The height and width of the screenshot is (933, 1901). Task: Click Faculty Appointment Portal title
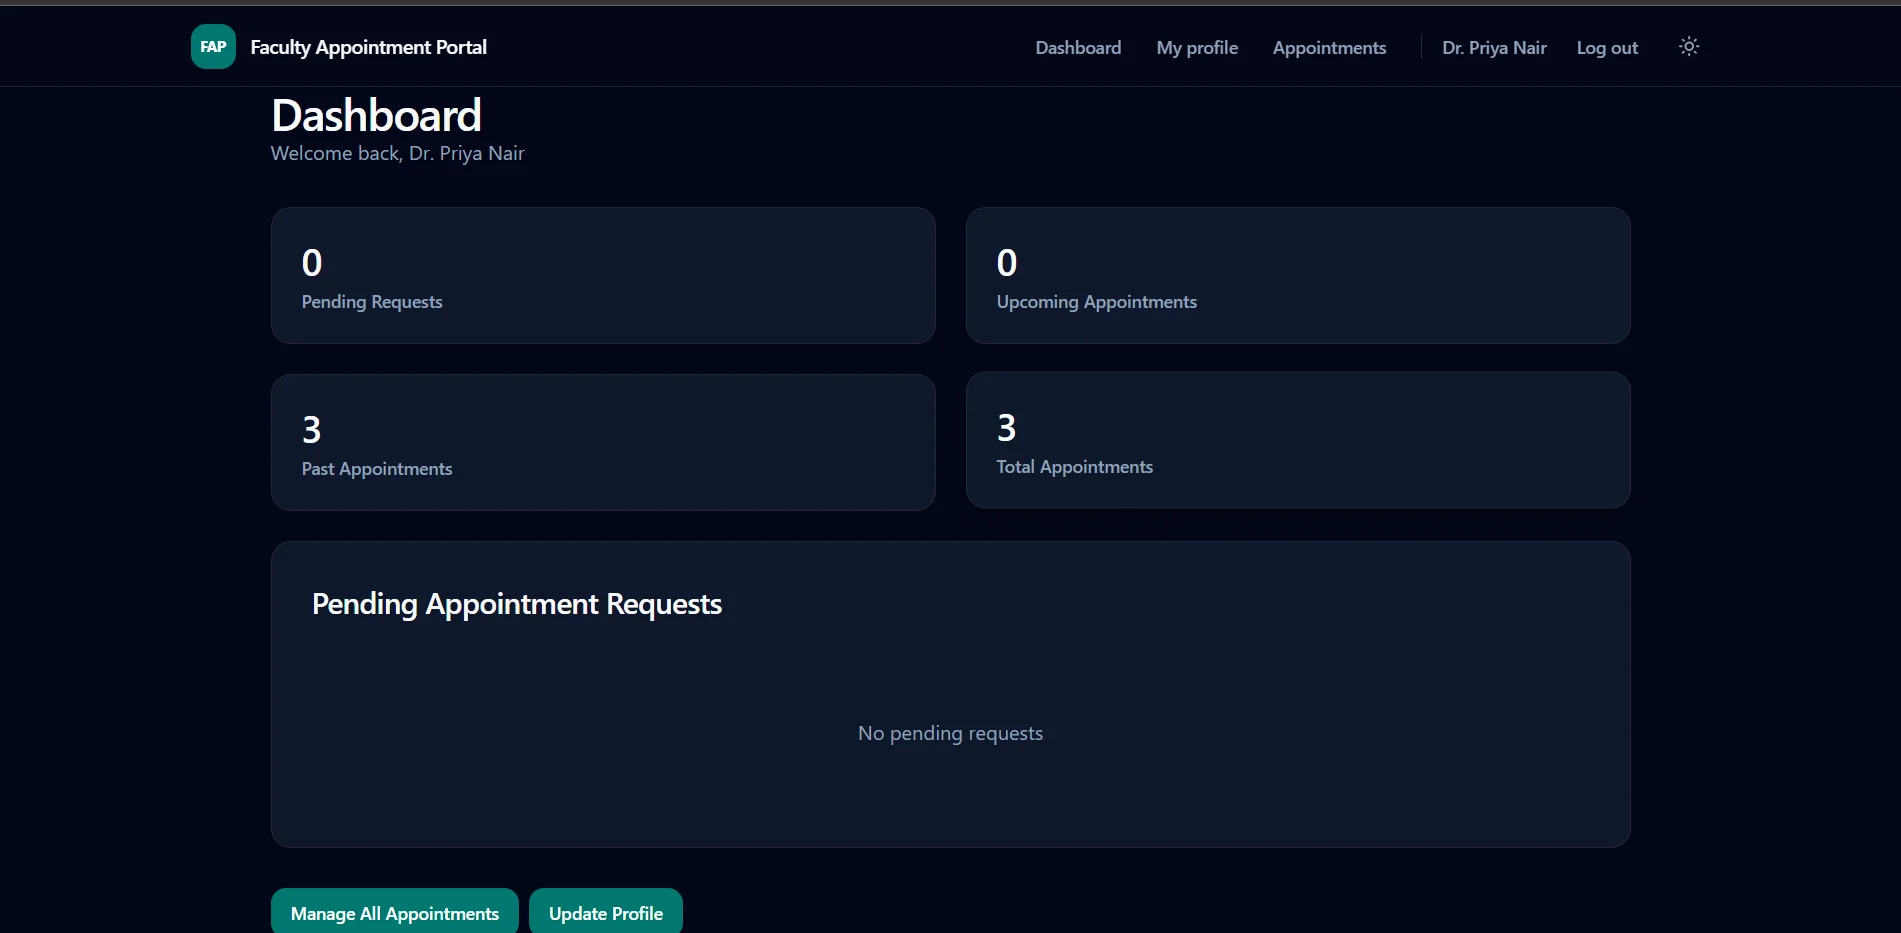click(368, 47)
